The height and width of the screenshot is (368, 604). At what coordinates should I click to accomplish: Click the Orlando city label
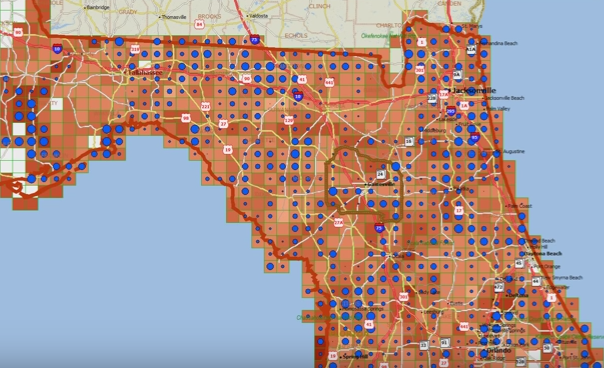(499, 350)
